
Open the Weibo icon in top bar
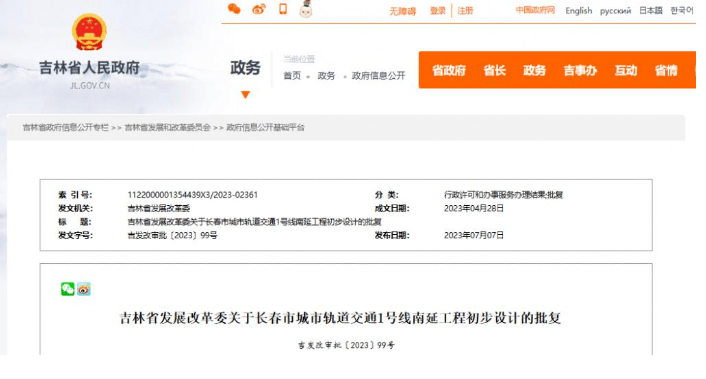[259, 9]
